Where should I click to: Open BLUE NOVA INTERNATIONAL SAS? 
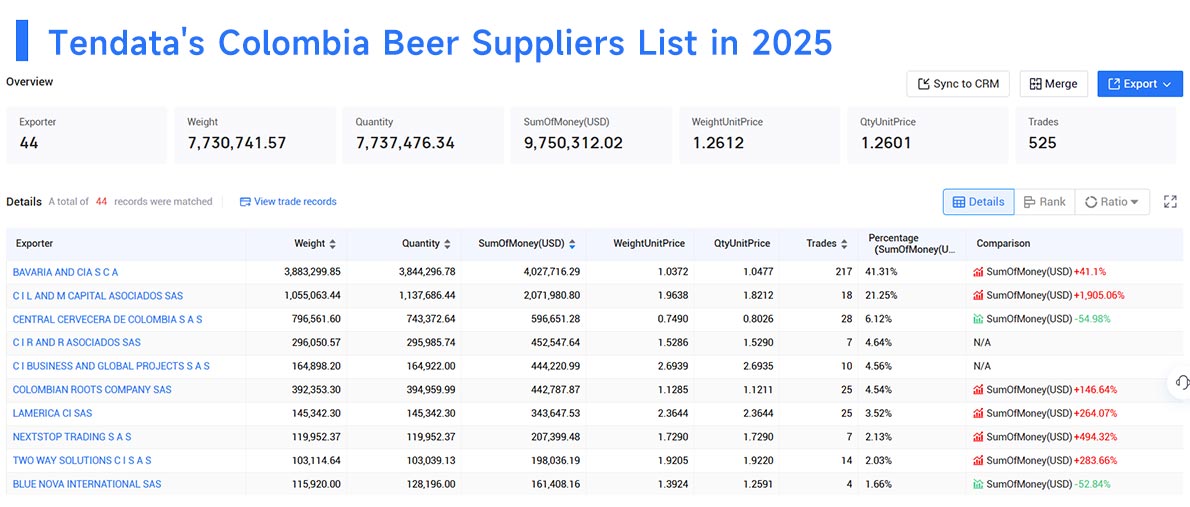point(87,483)
